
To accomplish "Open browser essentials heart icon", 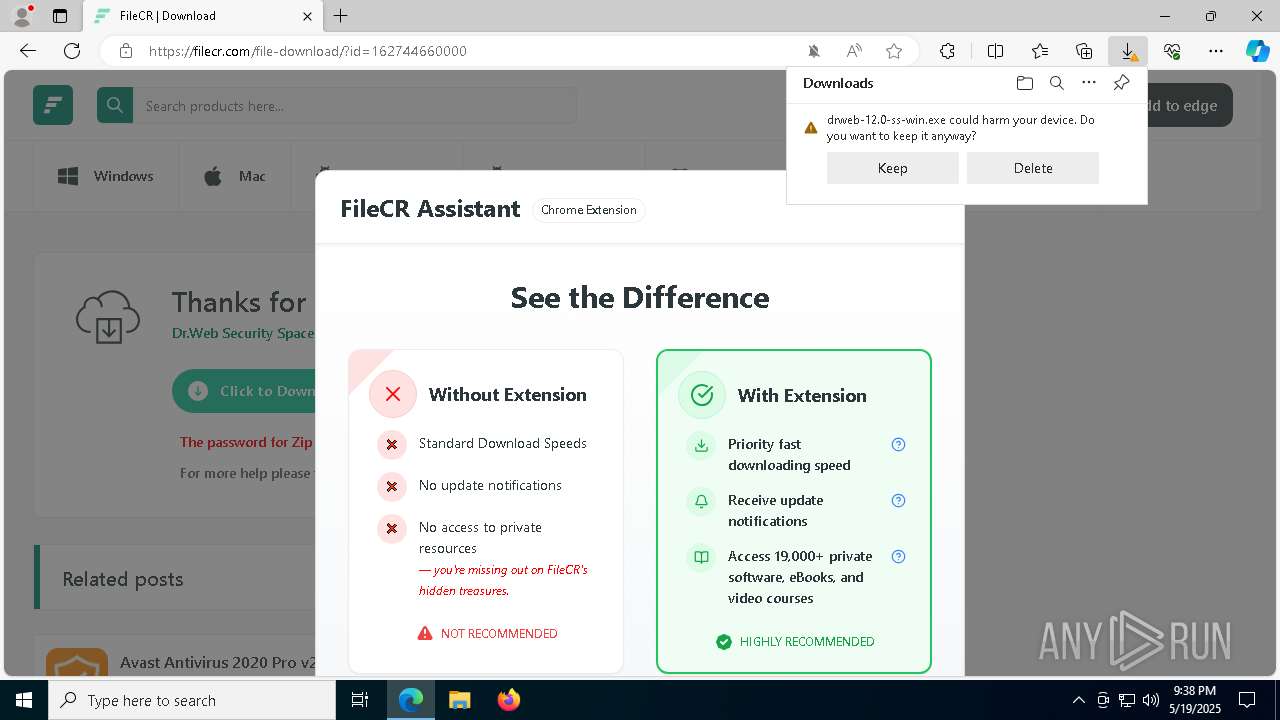I will coord(1172,51).
